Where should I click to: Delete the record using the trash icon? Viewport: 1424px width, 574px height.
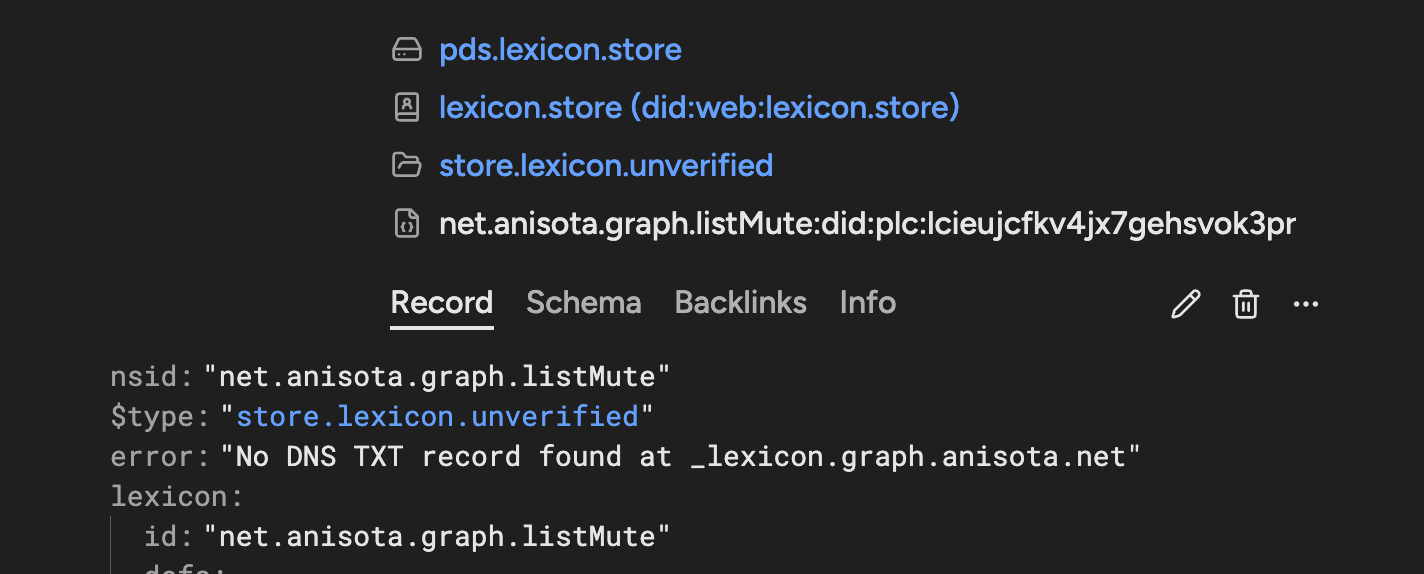point(1245,304)
